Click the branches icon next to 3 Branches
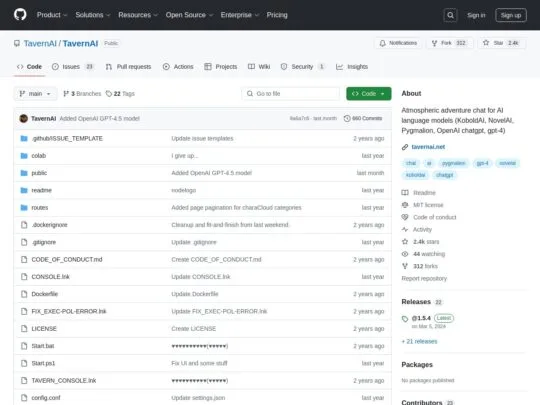540x405 pixels. tap(66, 94)
